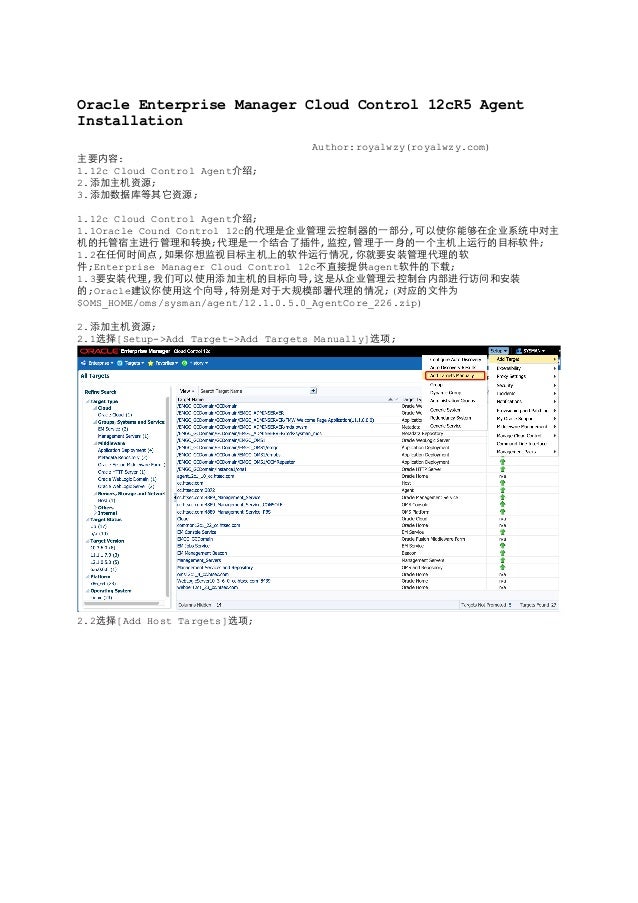Screen dimensions: 638x903
Task: Click the search go arrow button
Action: coord(313,390)
